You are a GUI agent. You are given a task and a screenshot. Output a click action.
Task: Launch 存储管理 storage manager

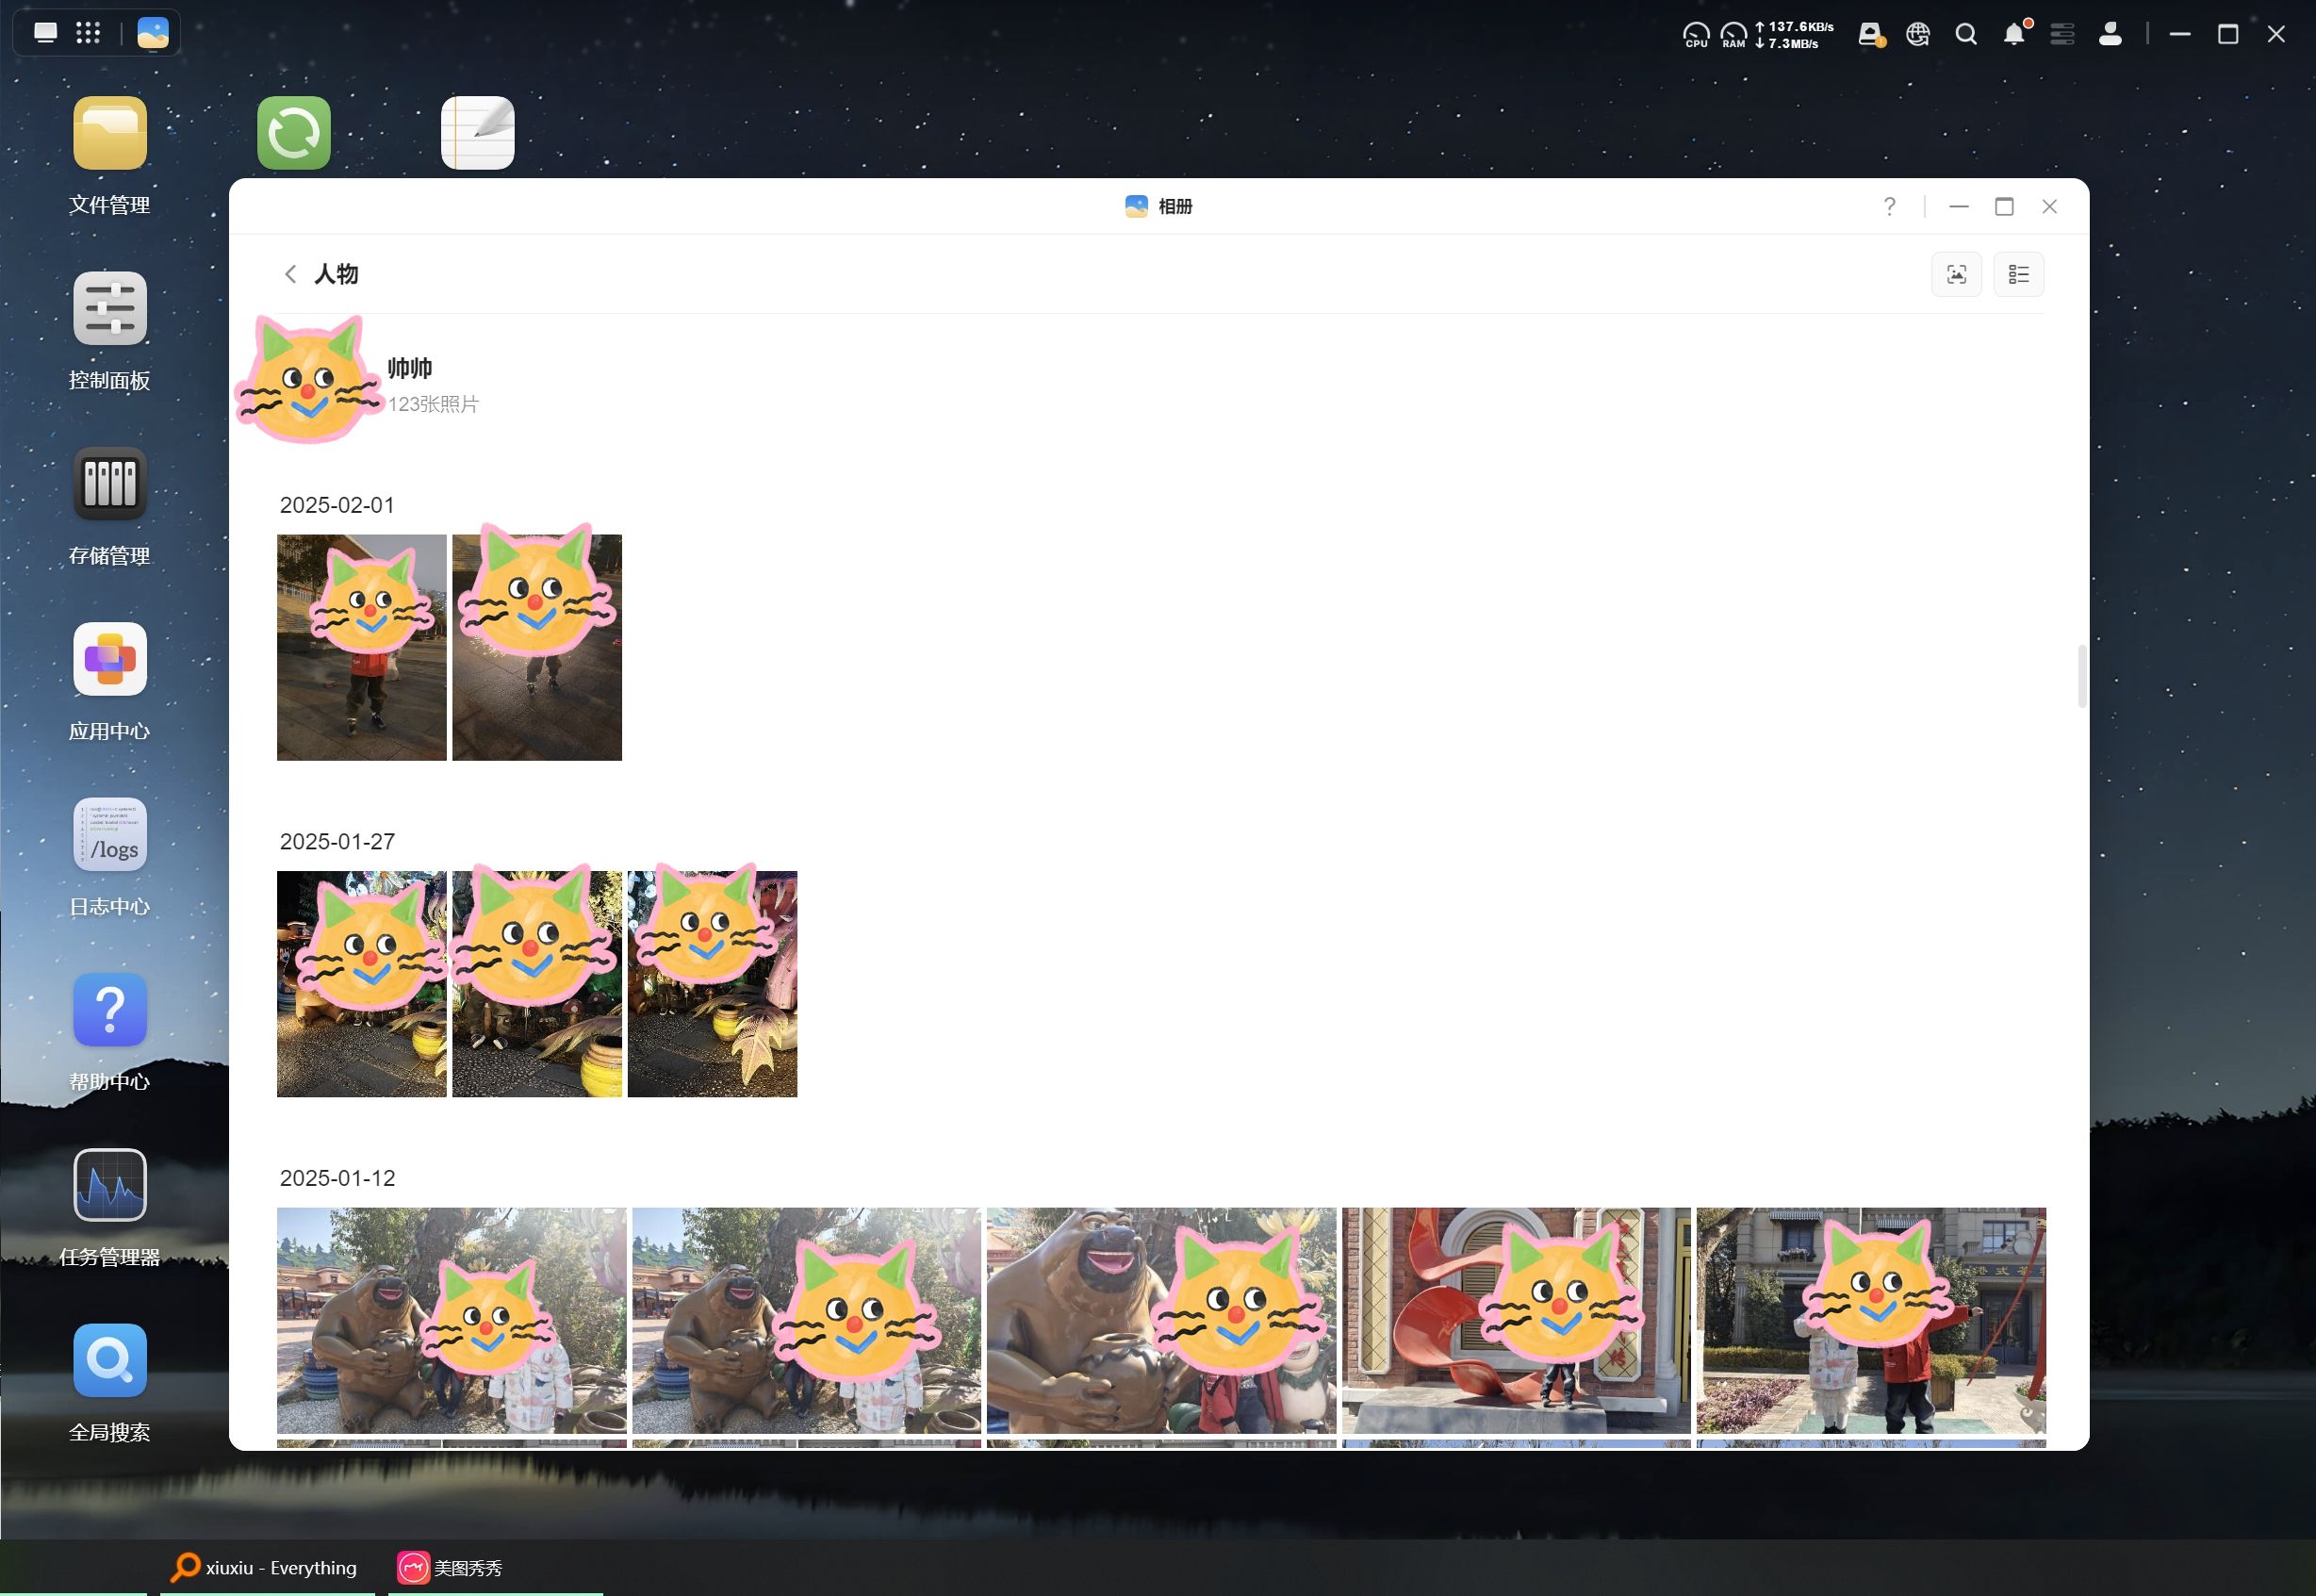point(110,484)
